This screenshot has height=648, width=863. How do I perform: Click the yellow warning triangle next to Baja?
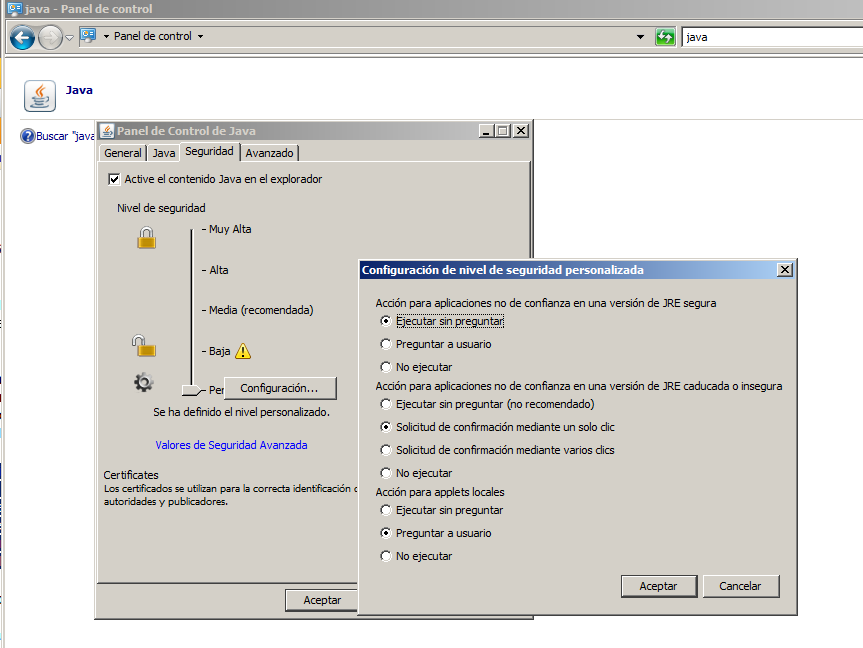(243, 351)
